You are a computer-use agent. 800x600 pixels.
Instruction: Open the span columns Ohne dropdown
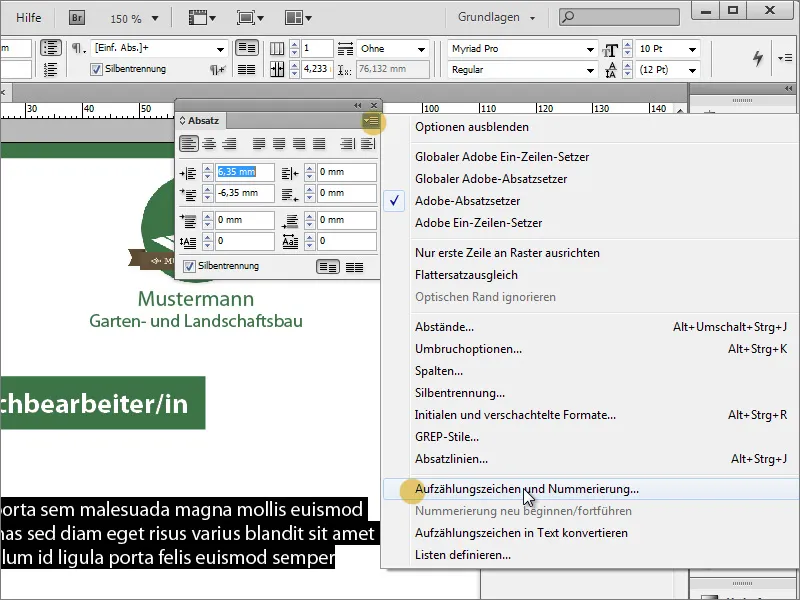(x=421, y=49)
